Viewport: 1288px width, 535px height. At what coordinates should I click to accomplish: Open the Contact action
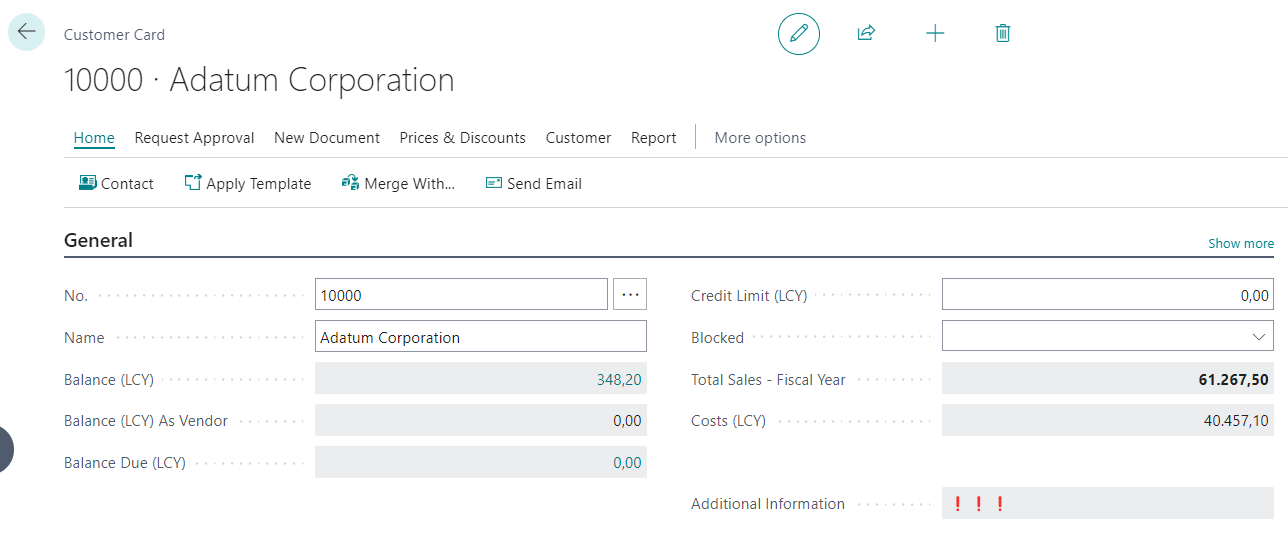click(x=116, y=184)
